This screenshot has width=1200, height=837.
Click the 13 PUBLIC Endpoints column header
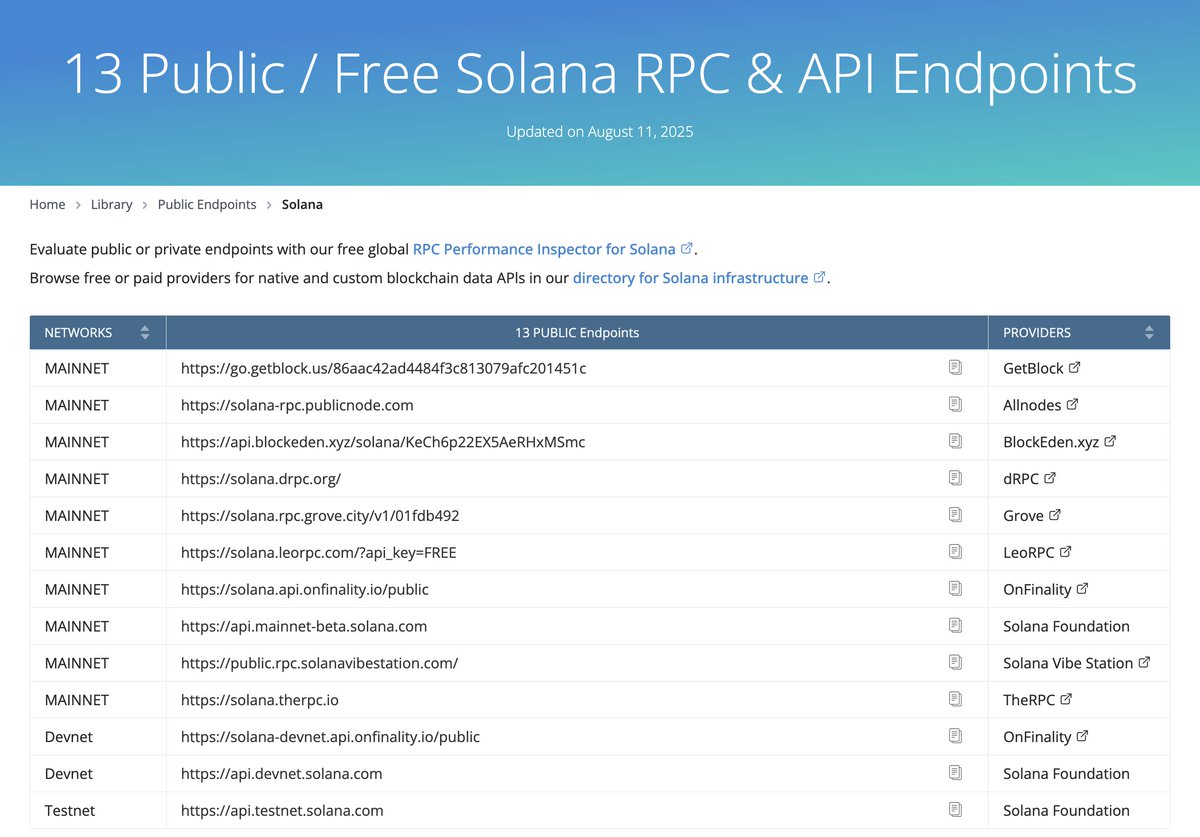coord(577,332)
